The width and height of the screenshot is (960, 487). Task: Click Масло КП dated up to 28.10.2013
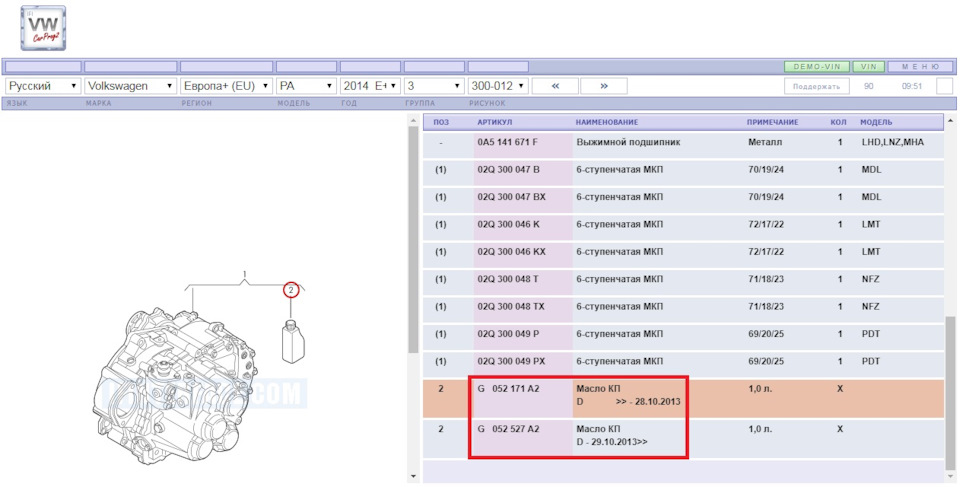tap(628, 395)
